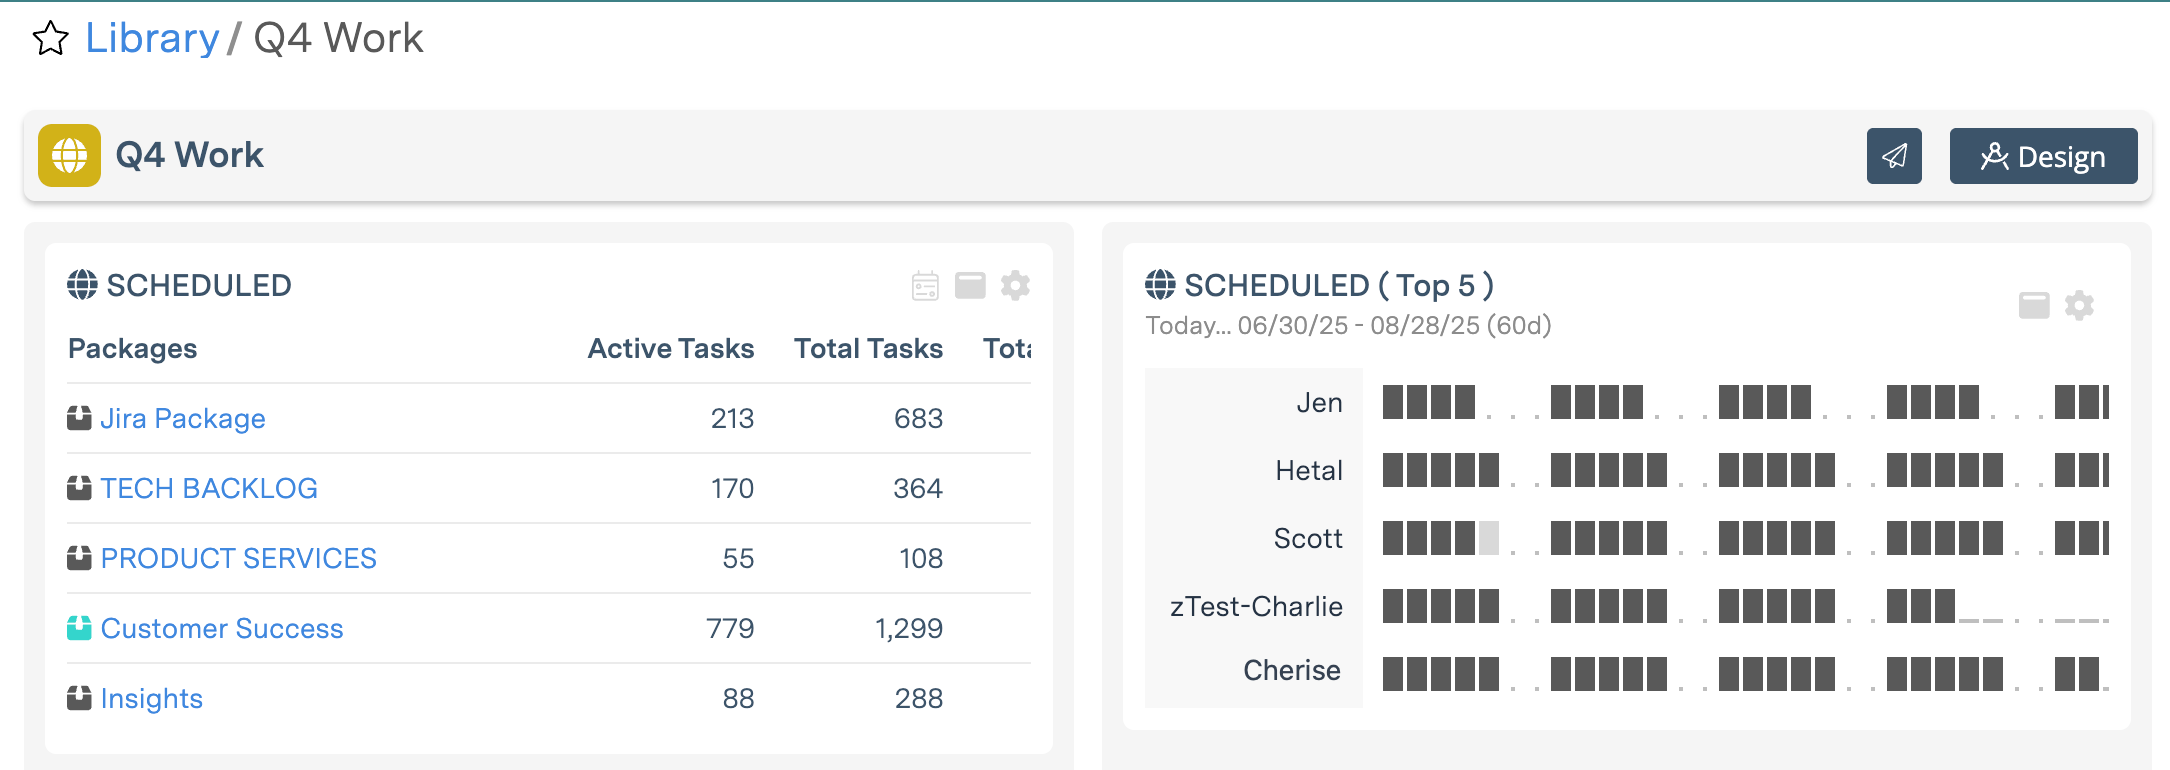Image resolution: width=2170 pixels, height=770 pixels.
Task: Open the SCHEDULED widget calendar icon
Action: (925, 286)
